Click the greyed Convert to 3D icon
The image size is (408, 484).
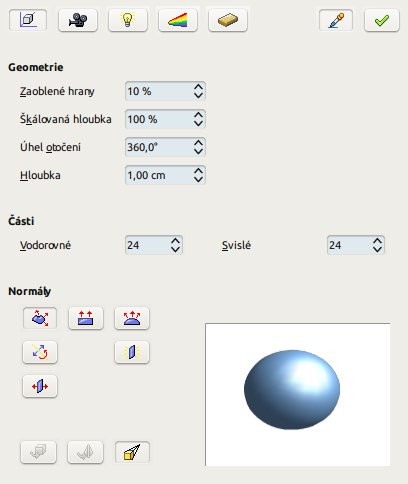[38, 452]
